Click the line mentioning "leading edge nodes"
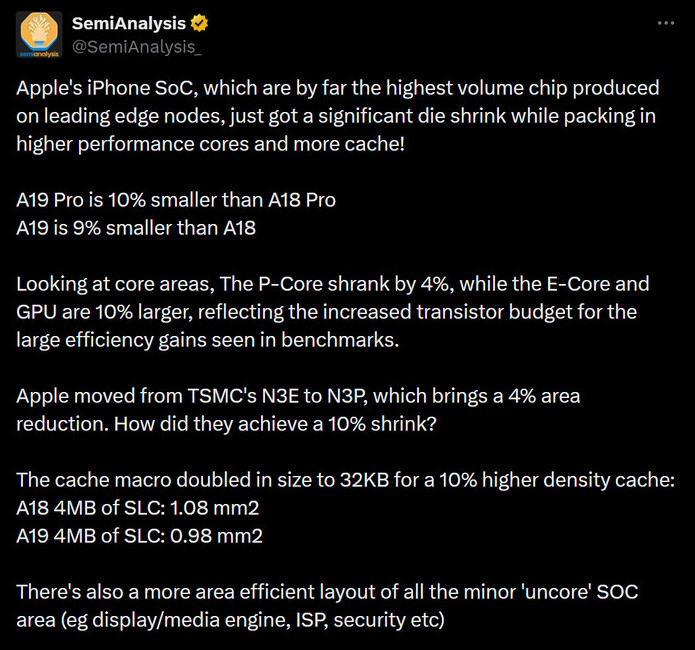Image resolution: width=695 pixels, height=650 pixels. pos(336,115)
